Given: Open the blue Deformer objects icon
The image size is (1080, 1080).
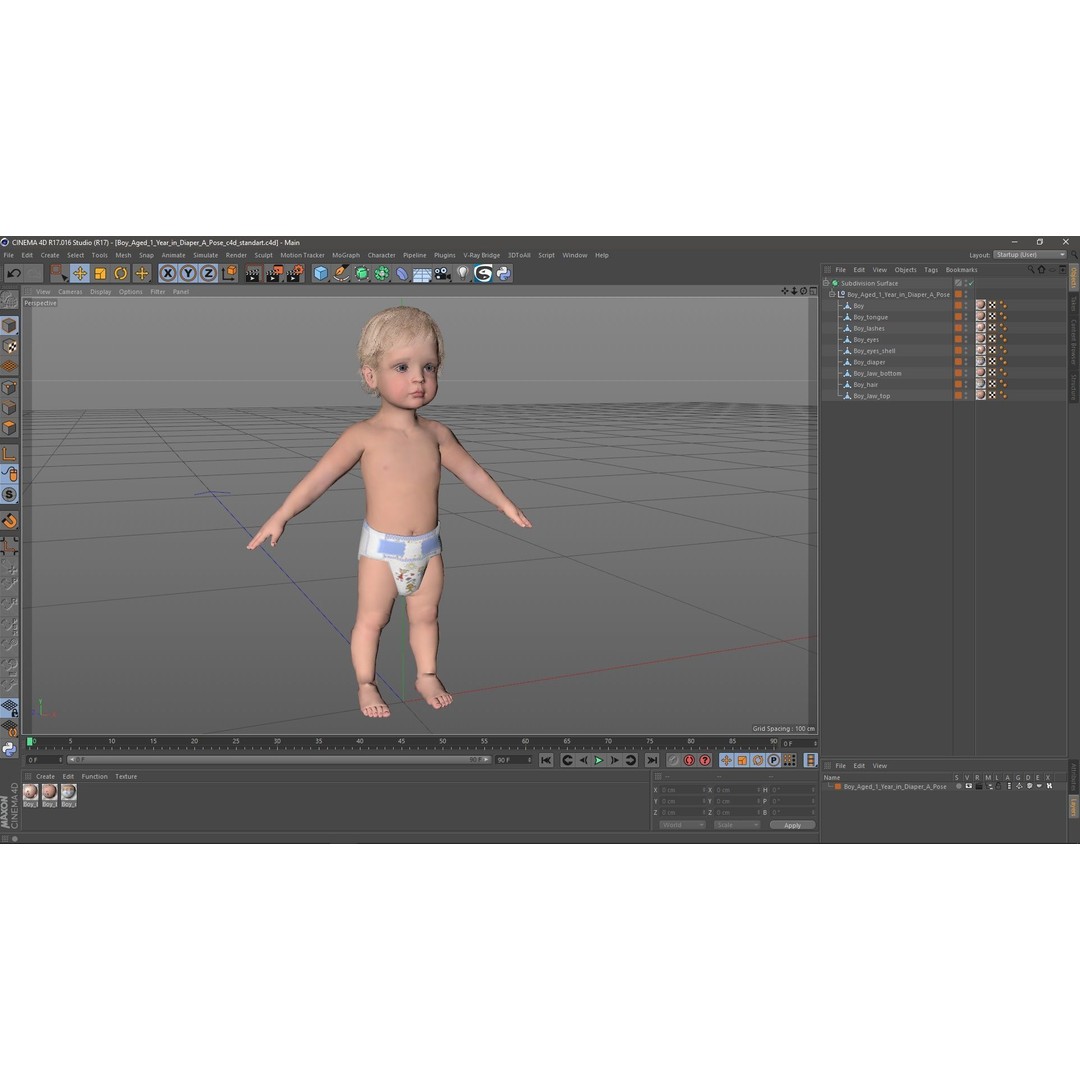Looking at the screenshot, I should 402,274.
